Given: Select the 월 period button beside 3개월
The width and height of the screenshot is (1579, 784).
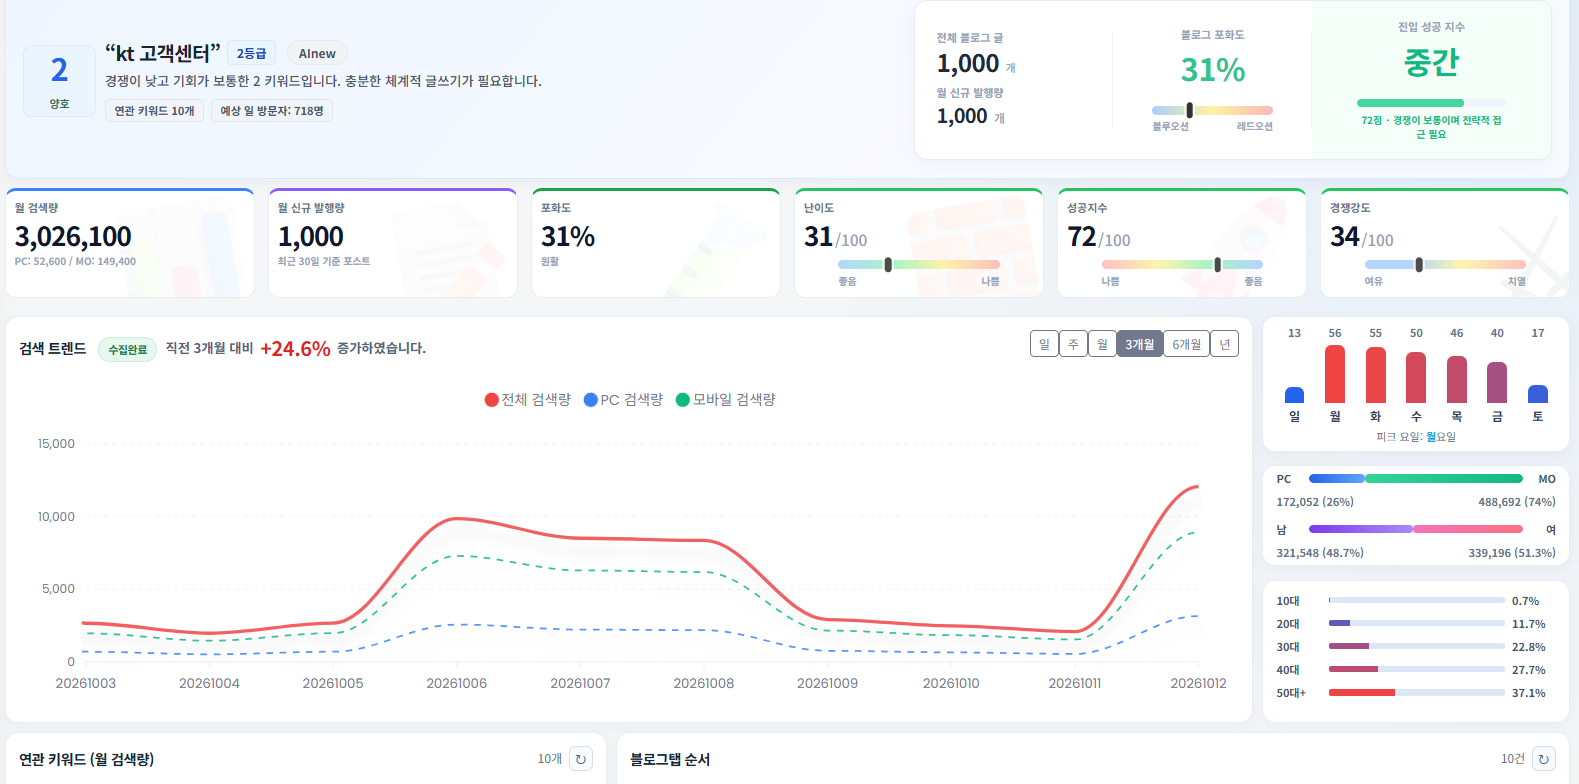Looking at the screenshot, I should pos(1102,344).
